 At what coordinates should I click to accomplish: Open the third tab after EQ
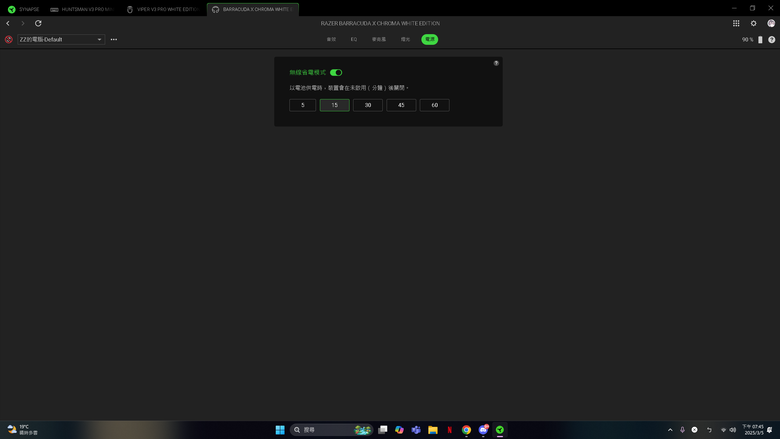pyautogui.click(x=379, y=39)
